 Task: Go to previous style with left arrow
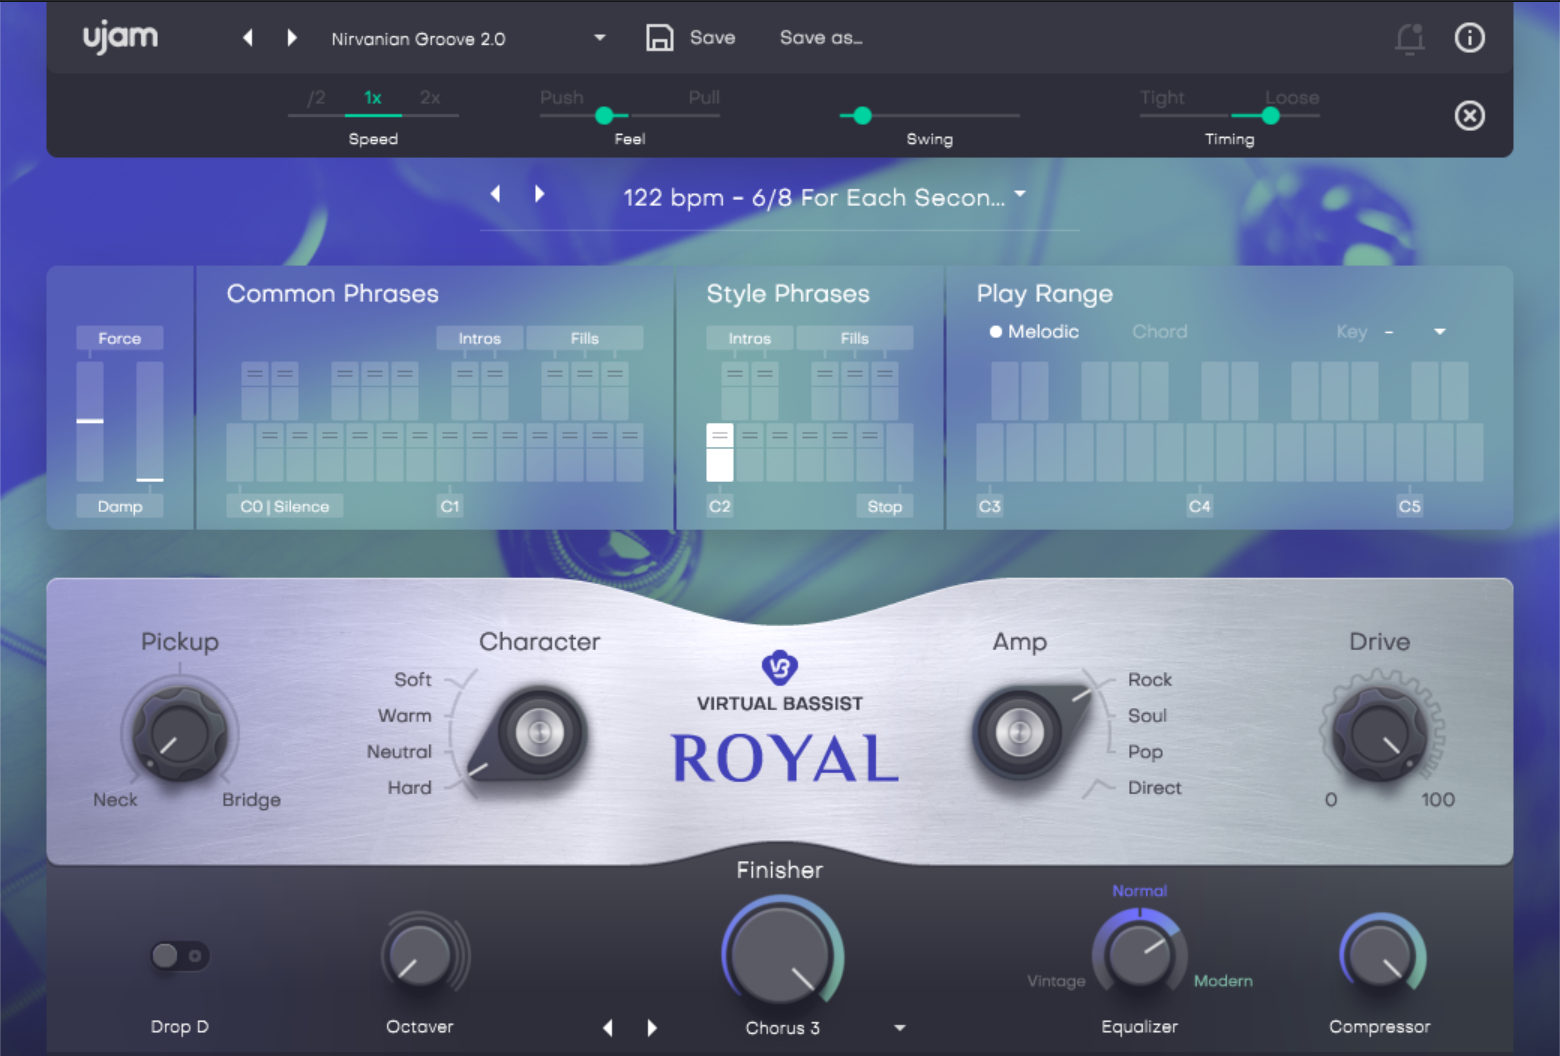click(x=496, y=194)
